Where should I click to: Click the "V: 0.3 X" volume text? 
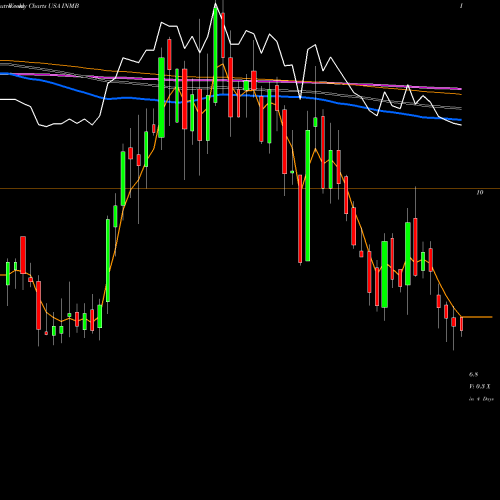tap(480, 387)
